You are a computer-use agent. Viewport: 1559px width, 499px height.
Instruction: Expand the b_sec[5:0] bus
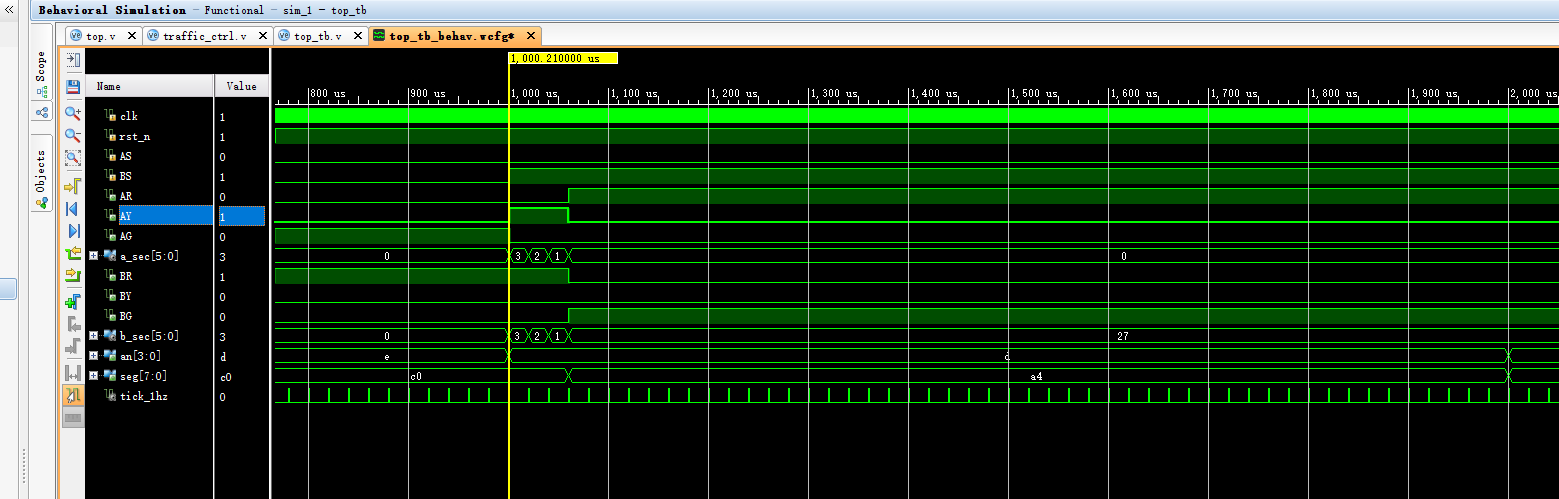(x=93, y=336)
